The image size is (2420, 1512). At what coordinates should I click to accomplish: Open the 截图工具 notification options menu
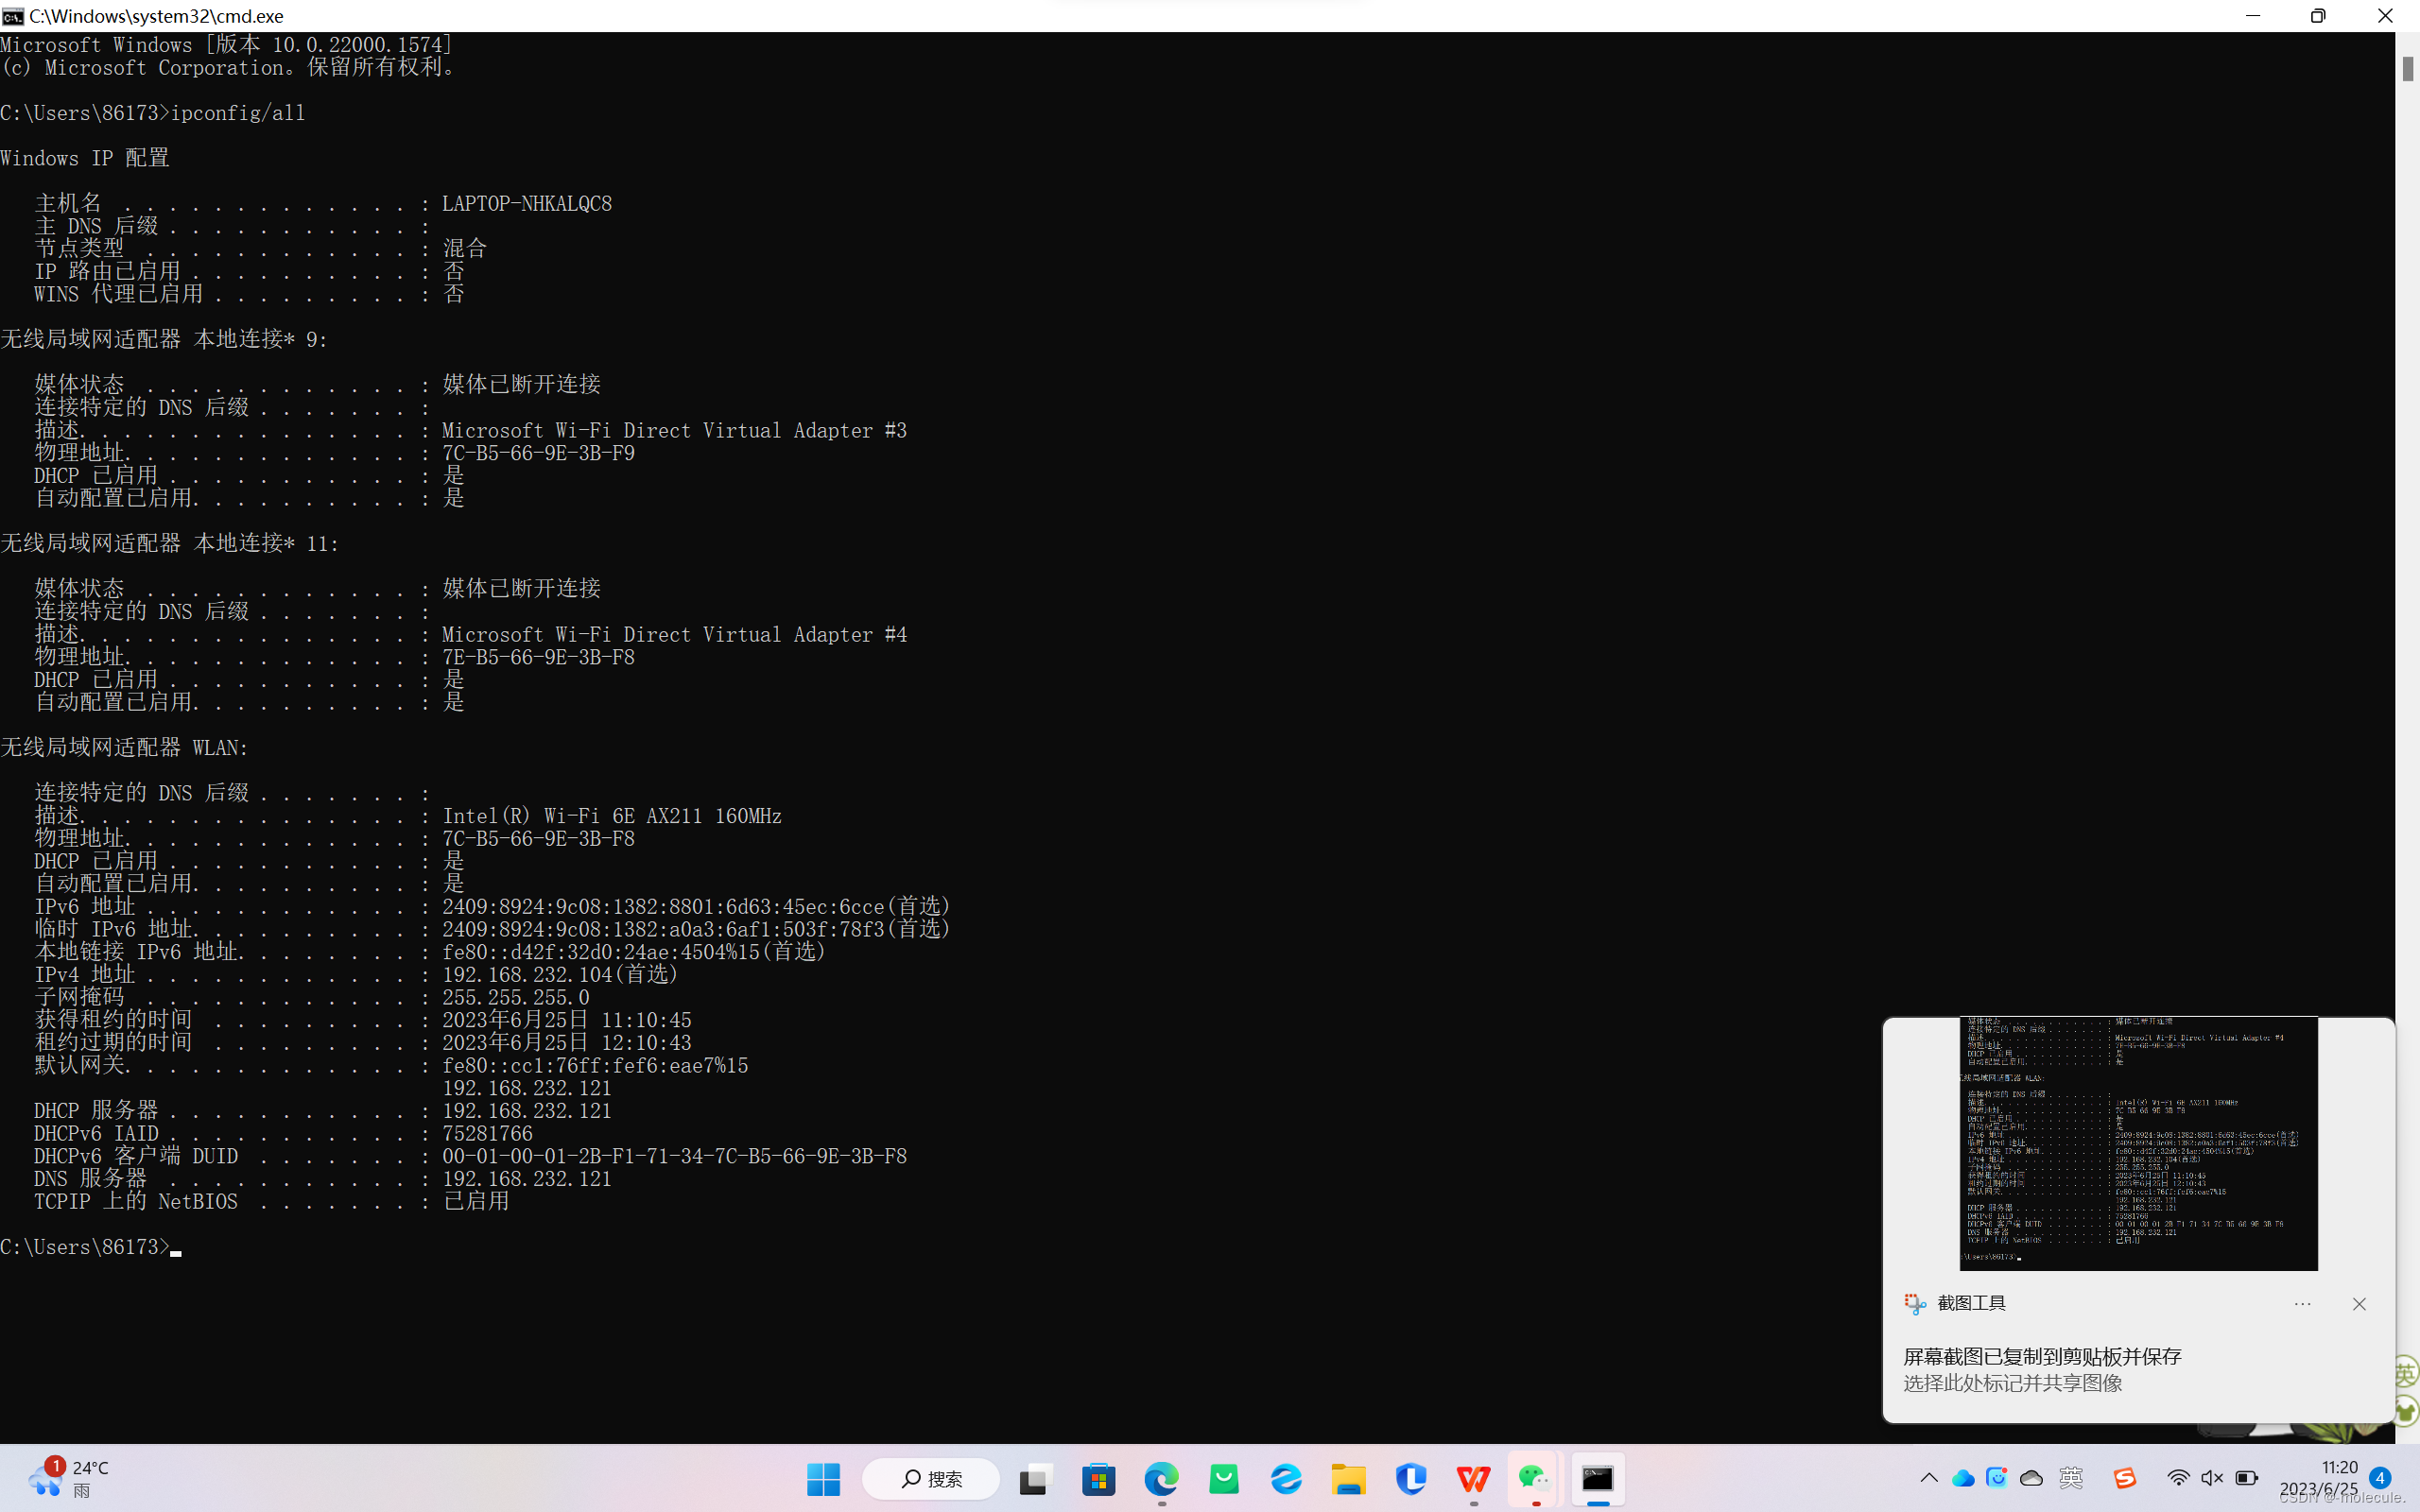click(2302, 1304)
